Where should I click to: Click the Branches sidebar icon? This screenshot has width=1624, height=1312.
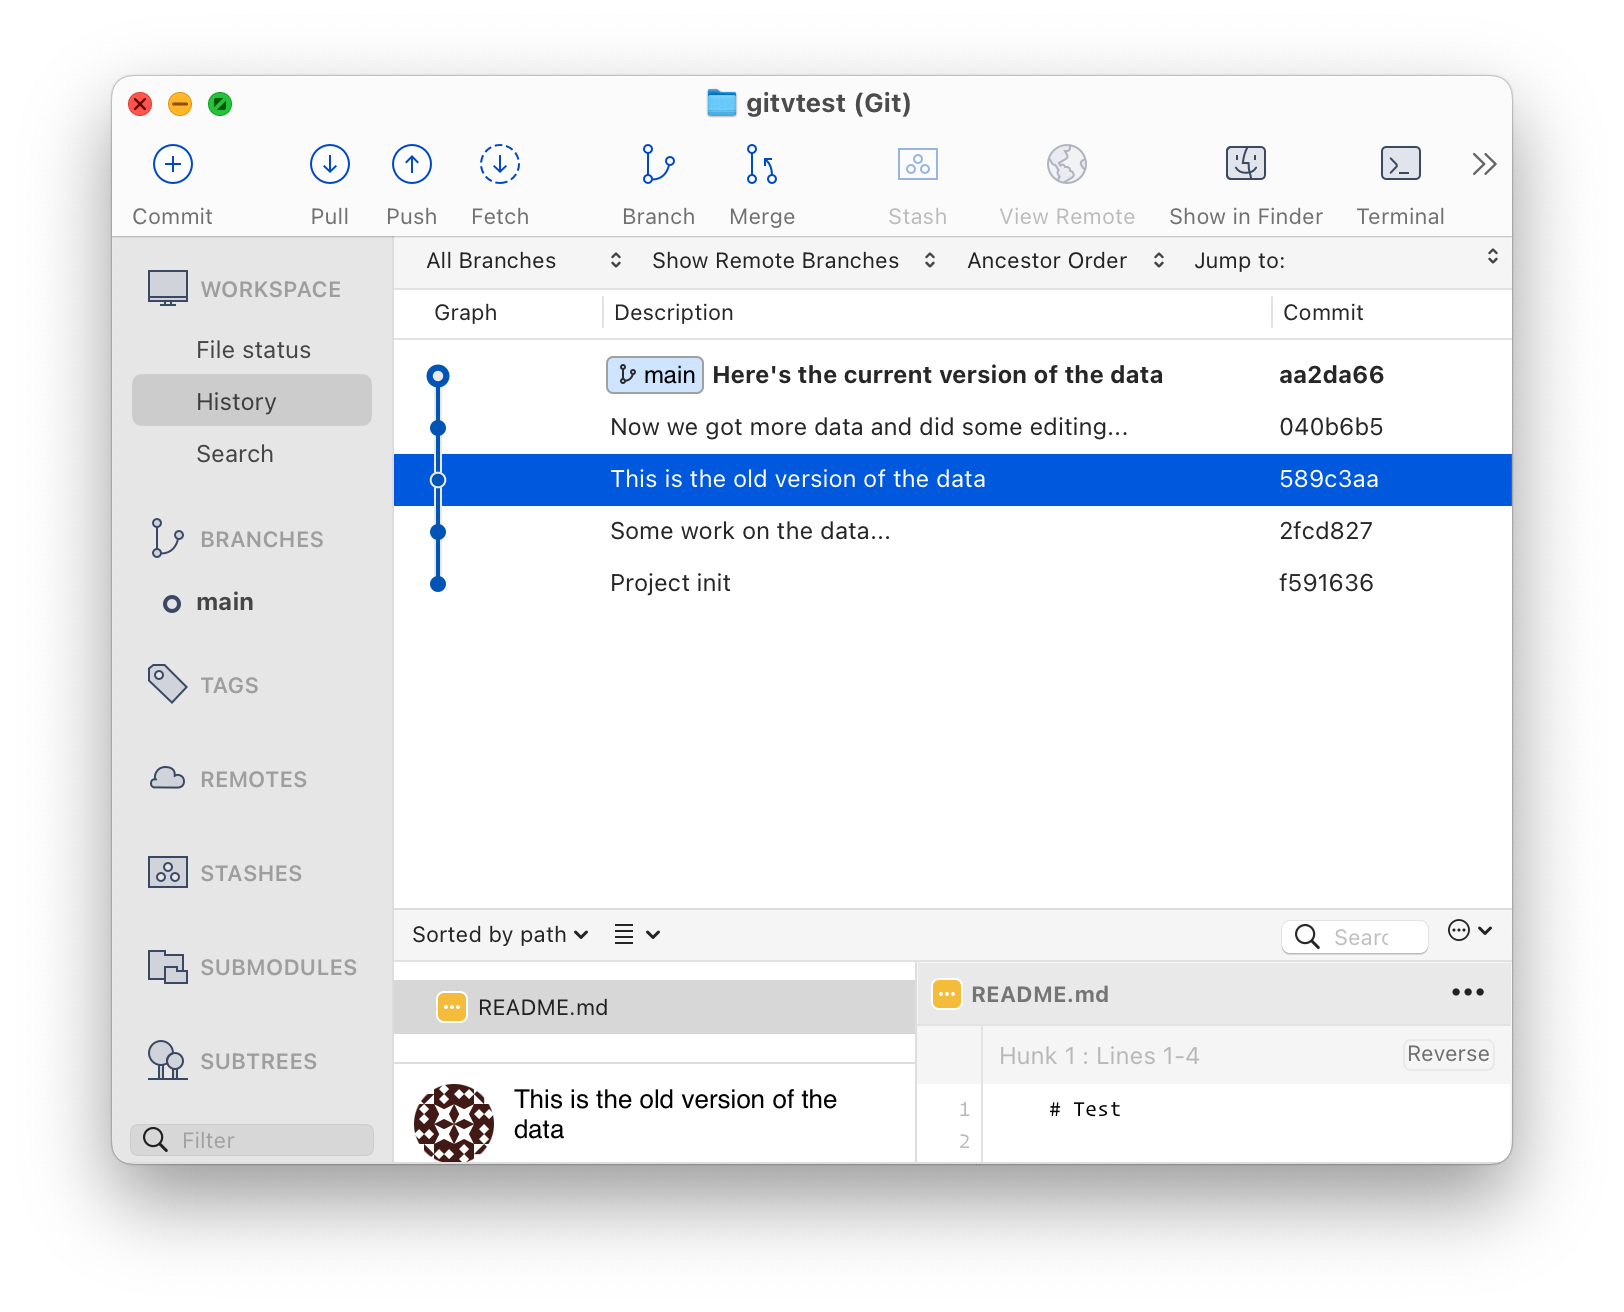tap(166, 538)
